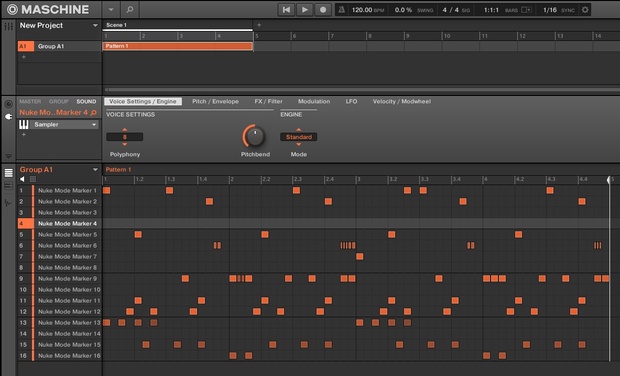
Task: Select the MASTER channel tab
Action: pyautogui.click(x=30, y=102)
